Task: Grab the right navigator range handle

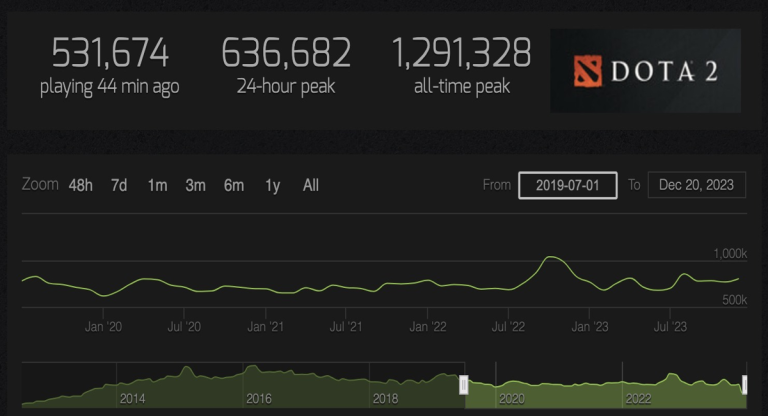Action: (744, 385)
